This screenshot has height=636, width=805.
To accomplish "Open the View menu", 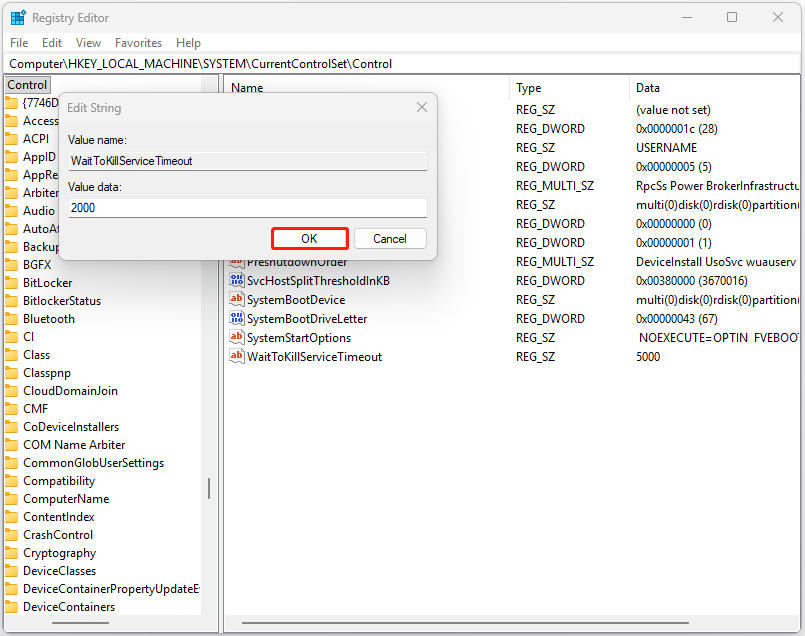I will pos(88,43).
